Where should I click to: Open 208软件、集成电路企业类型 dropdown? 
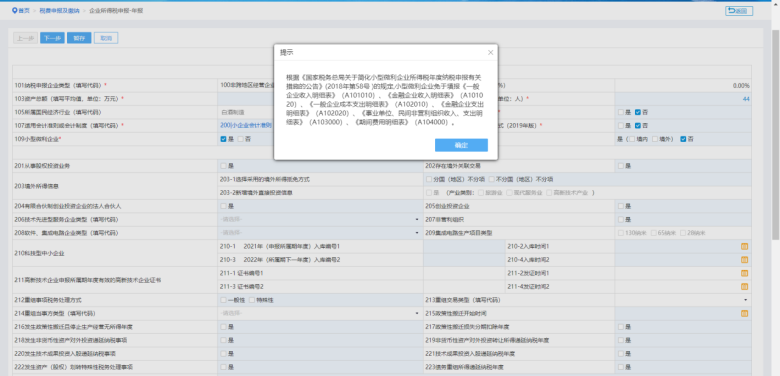click(320, 233)
